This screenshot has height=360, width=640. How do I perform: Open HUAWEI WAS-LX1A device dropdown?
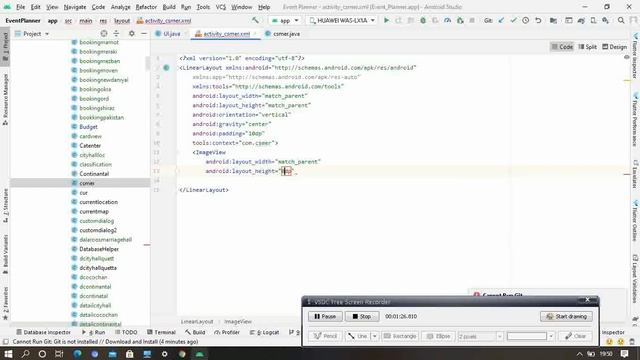[x=342, y=20]
